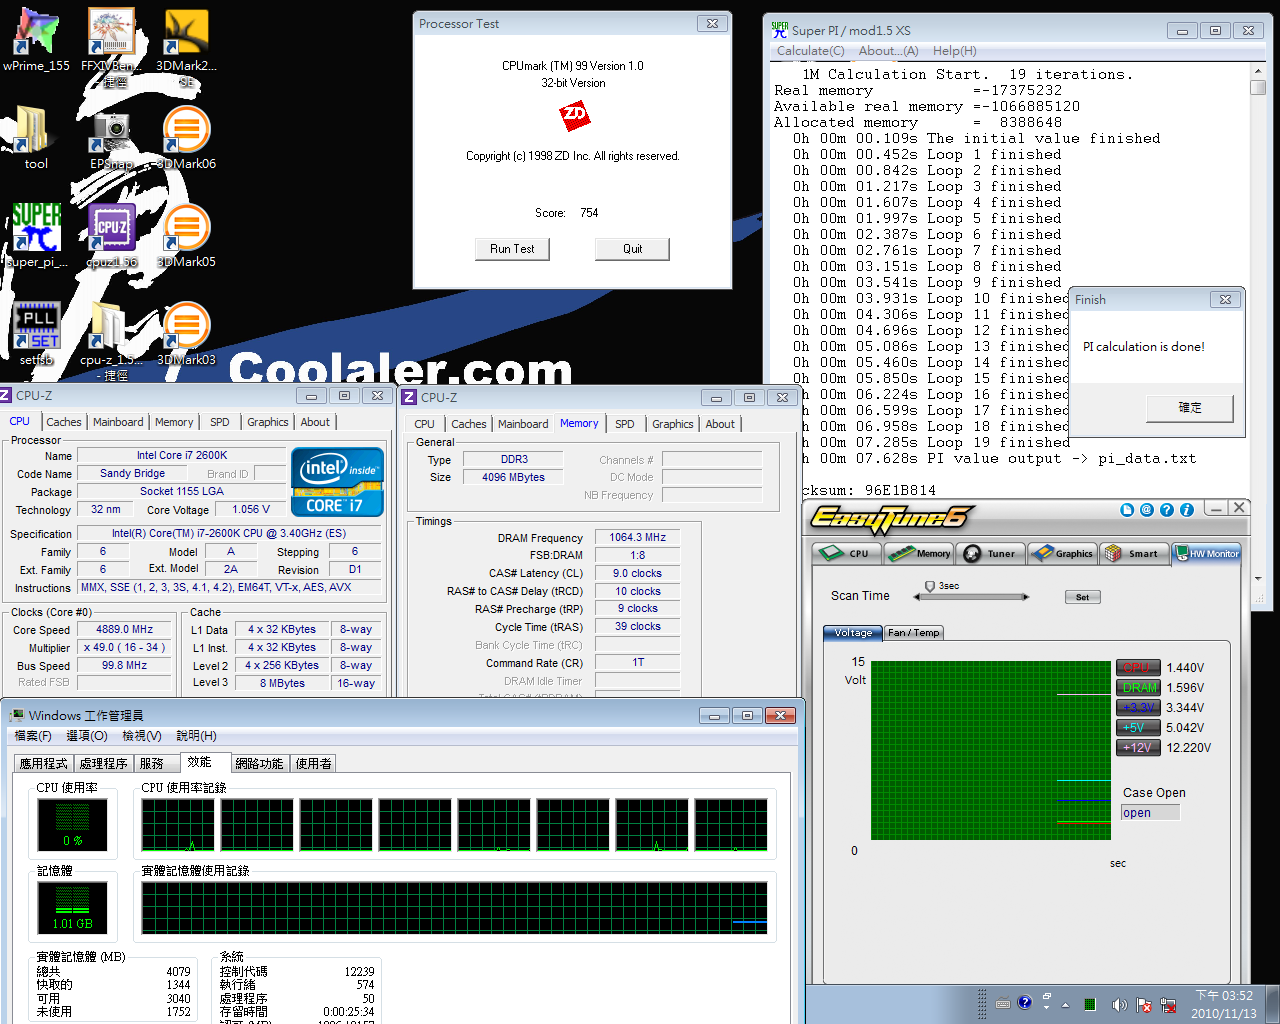Launch the 3DMark05 shortcut
1280x1024 pixels.
pyautogui.click(x=186, y=236)
